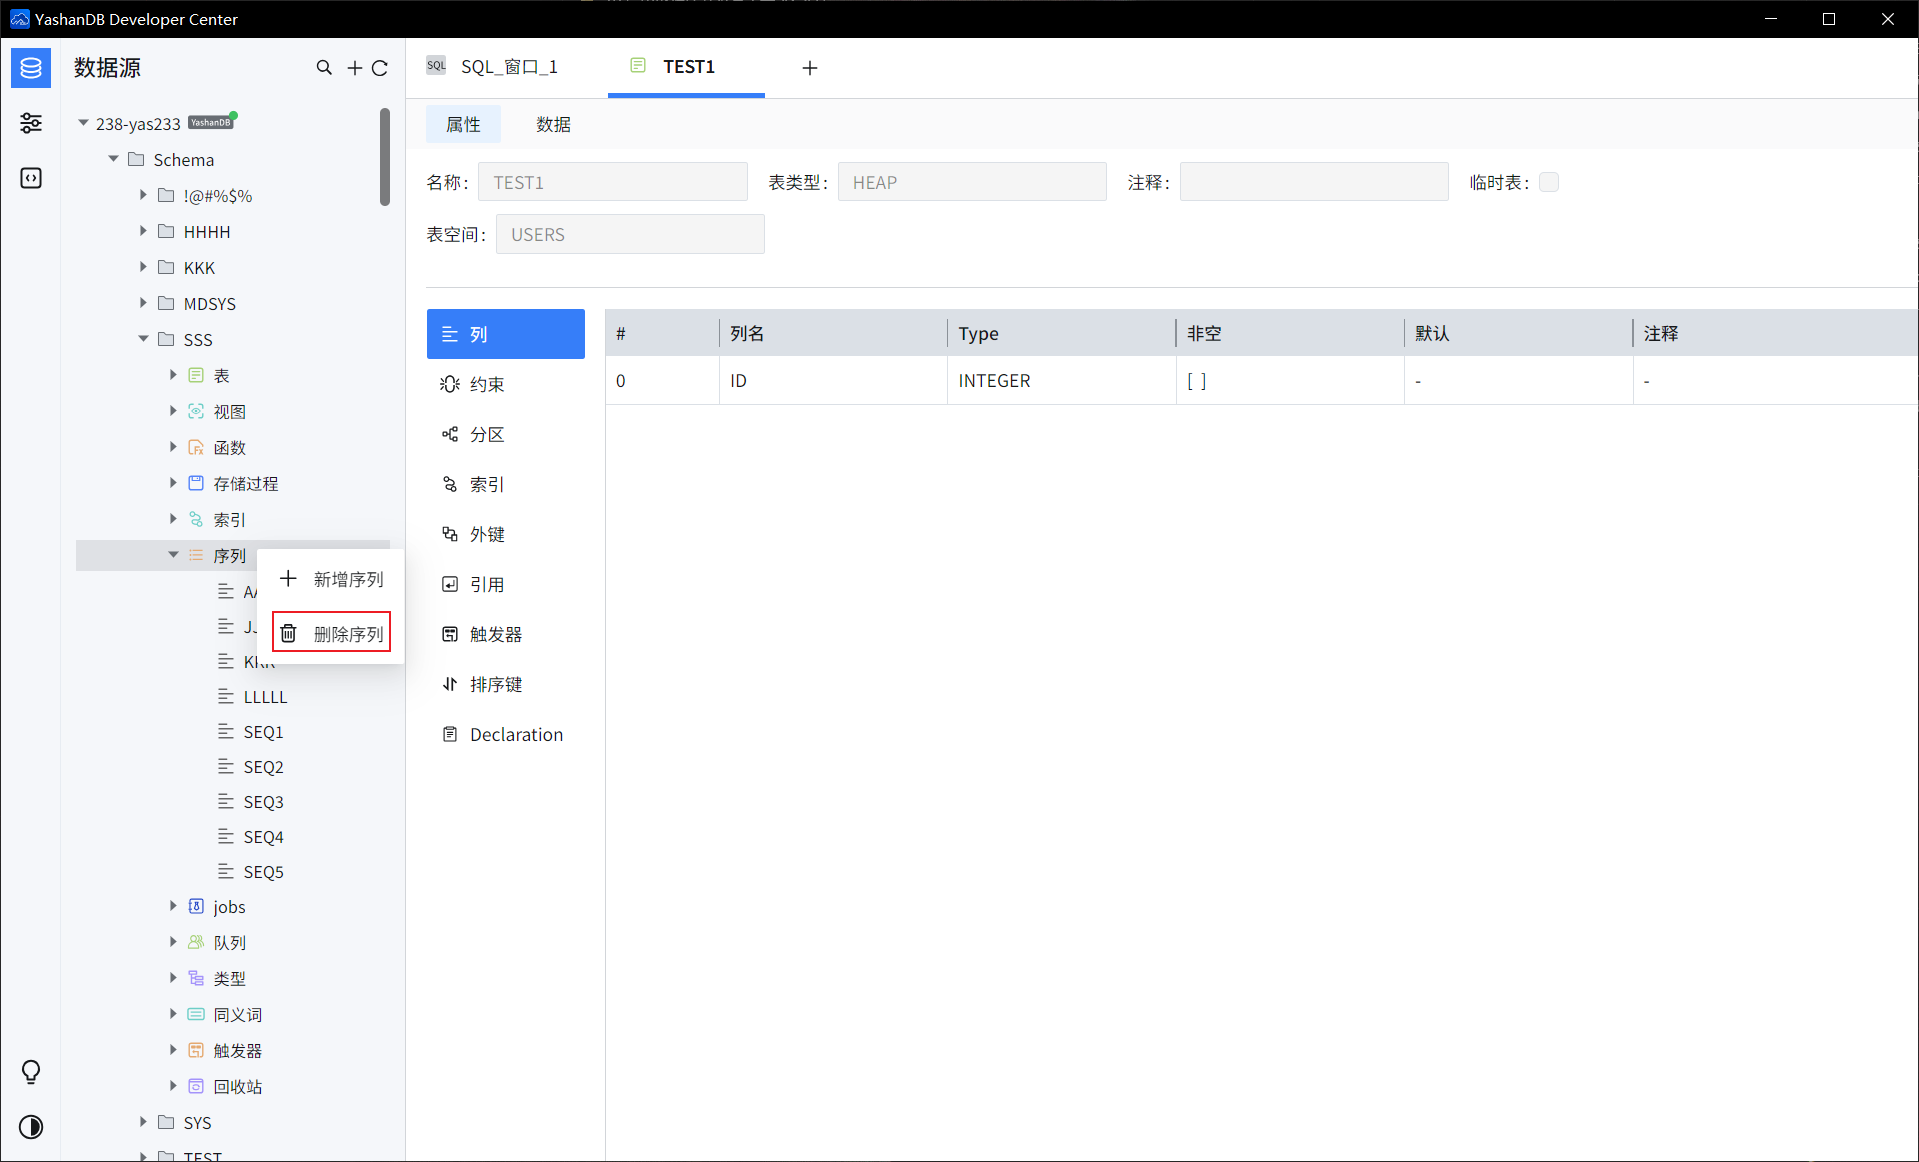Collapse the SSS schema
1919x1162 pixels.
[143, 339]
